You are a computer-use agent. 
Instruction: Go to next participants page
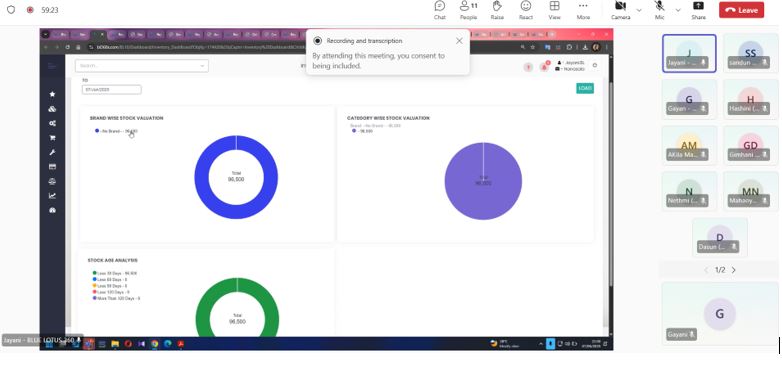733,270
